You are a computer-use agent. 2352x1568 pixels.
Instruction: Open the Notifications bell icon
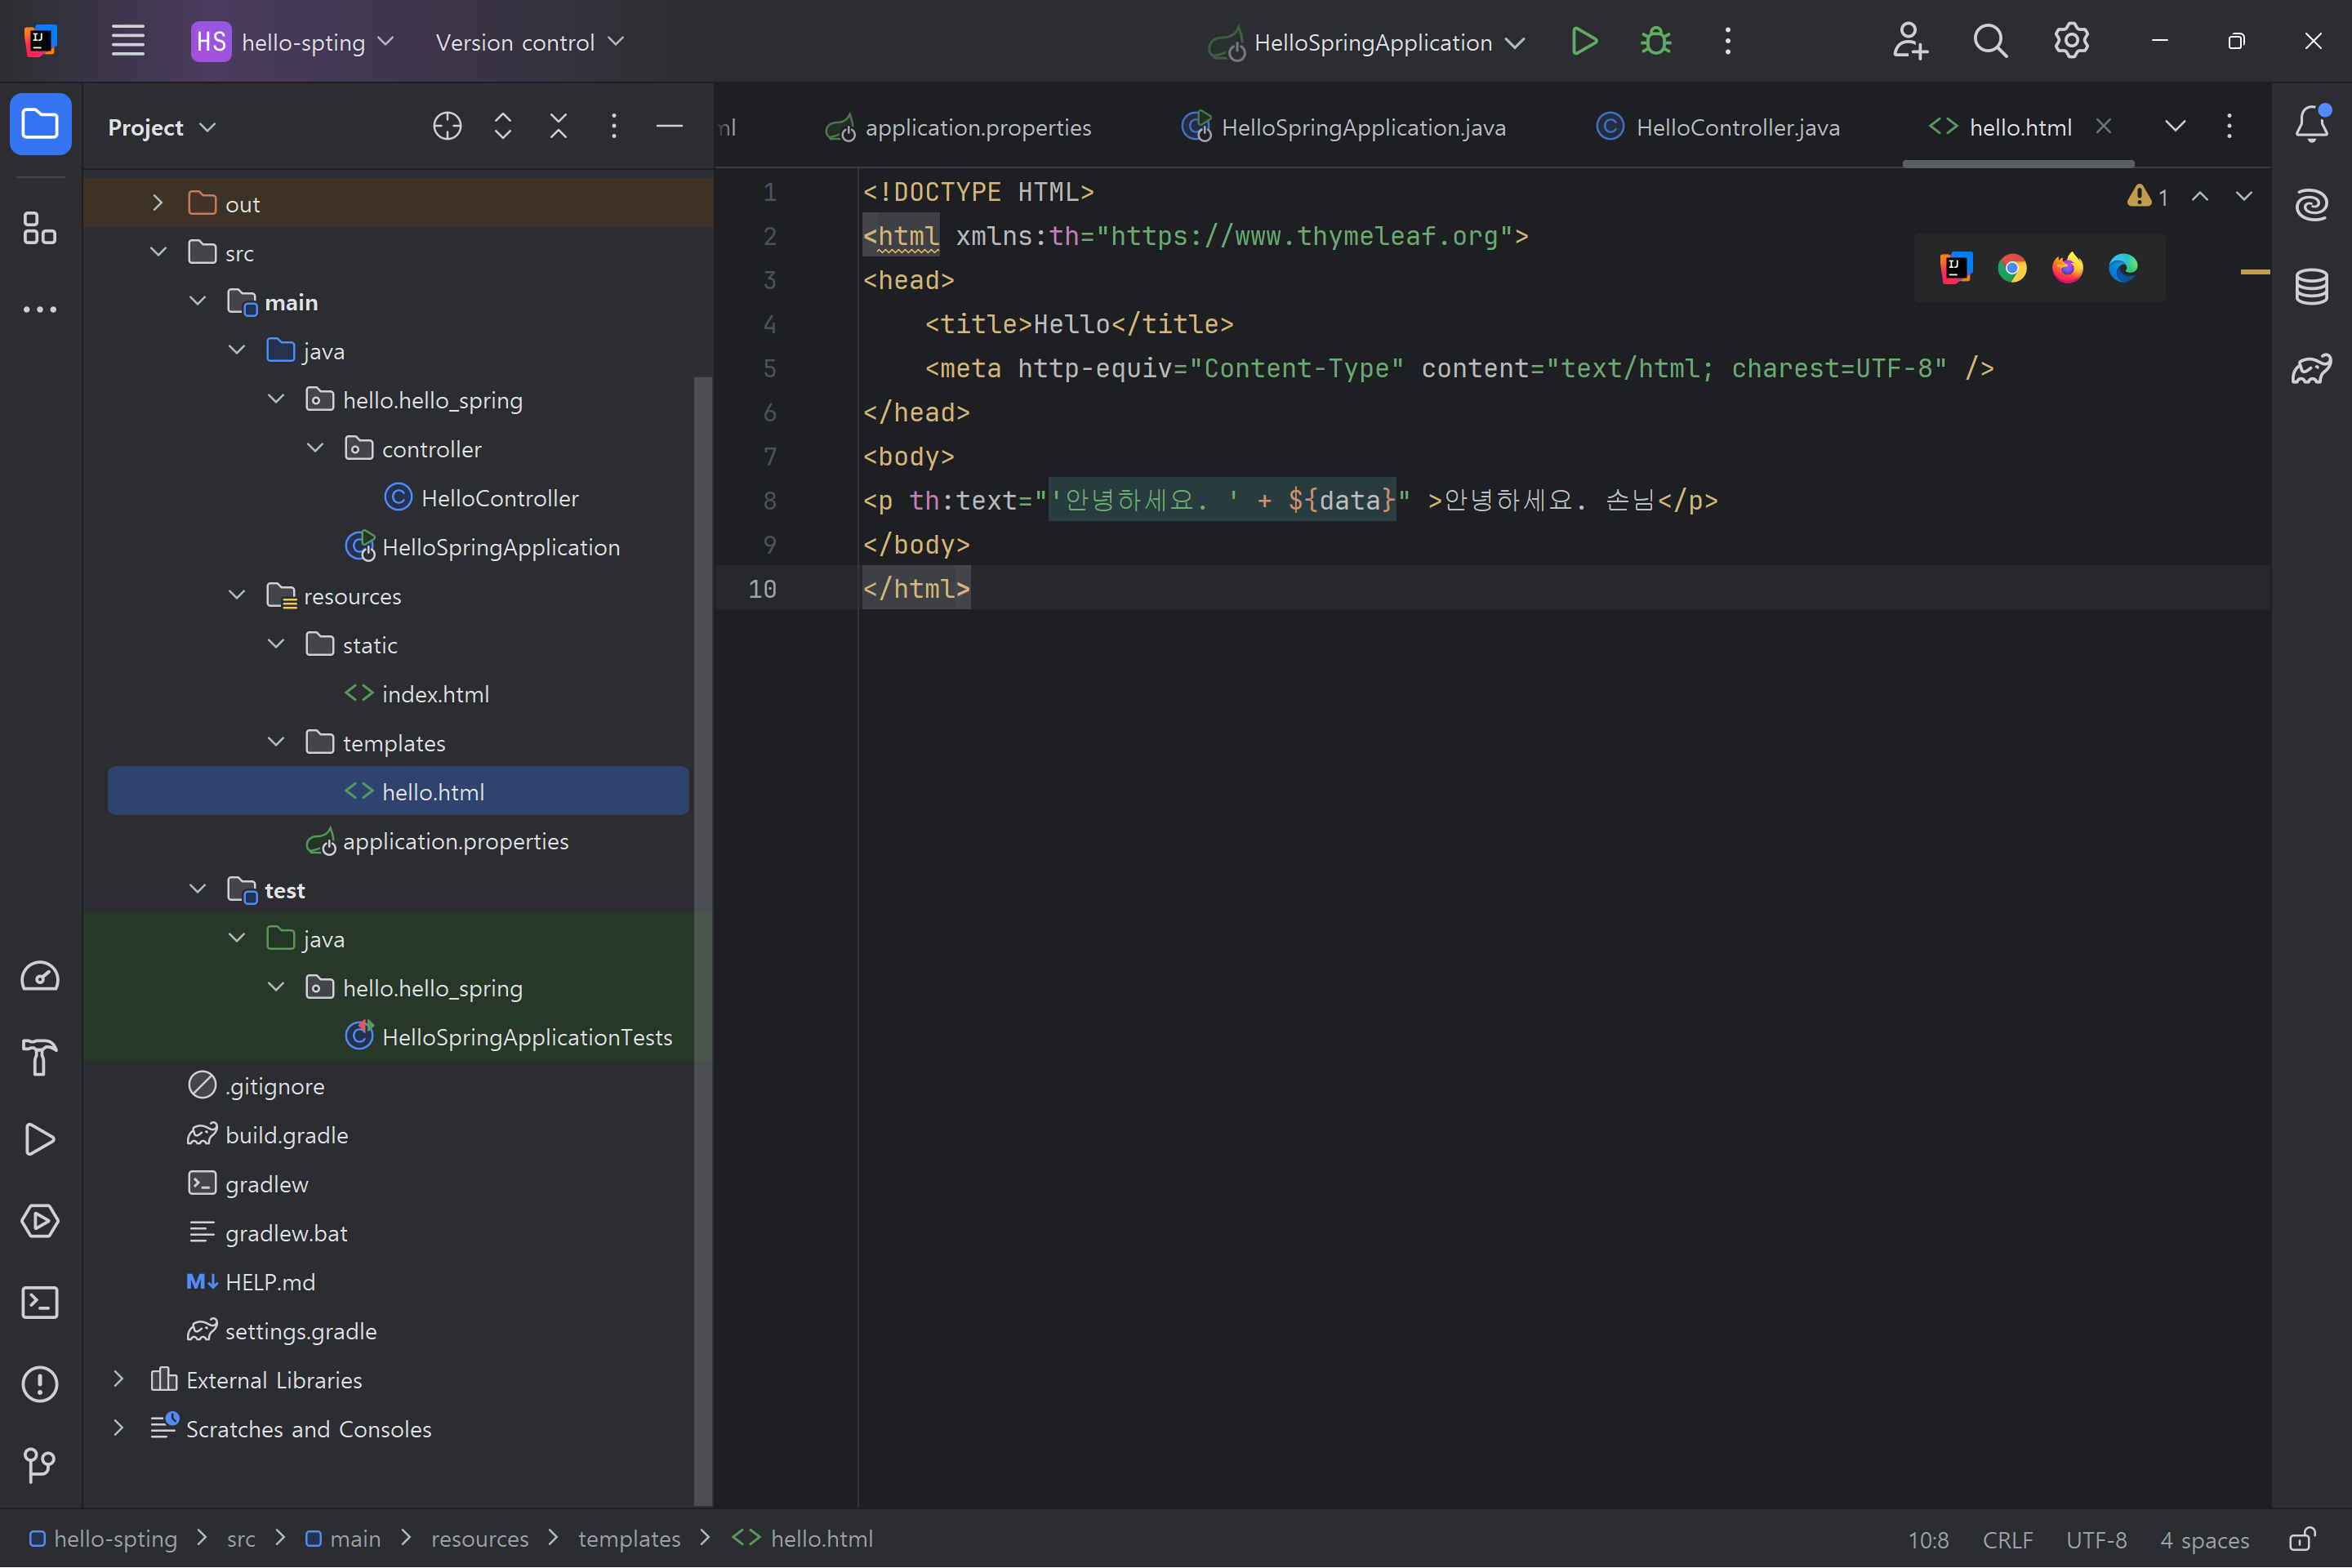2311,124
